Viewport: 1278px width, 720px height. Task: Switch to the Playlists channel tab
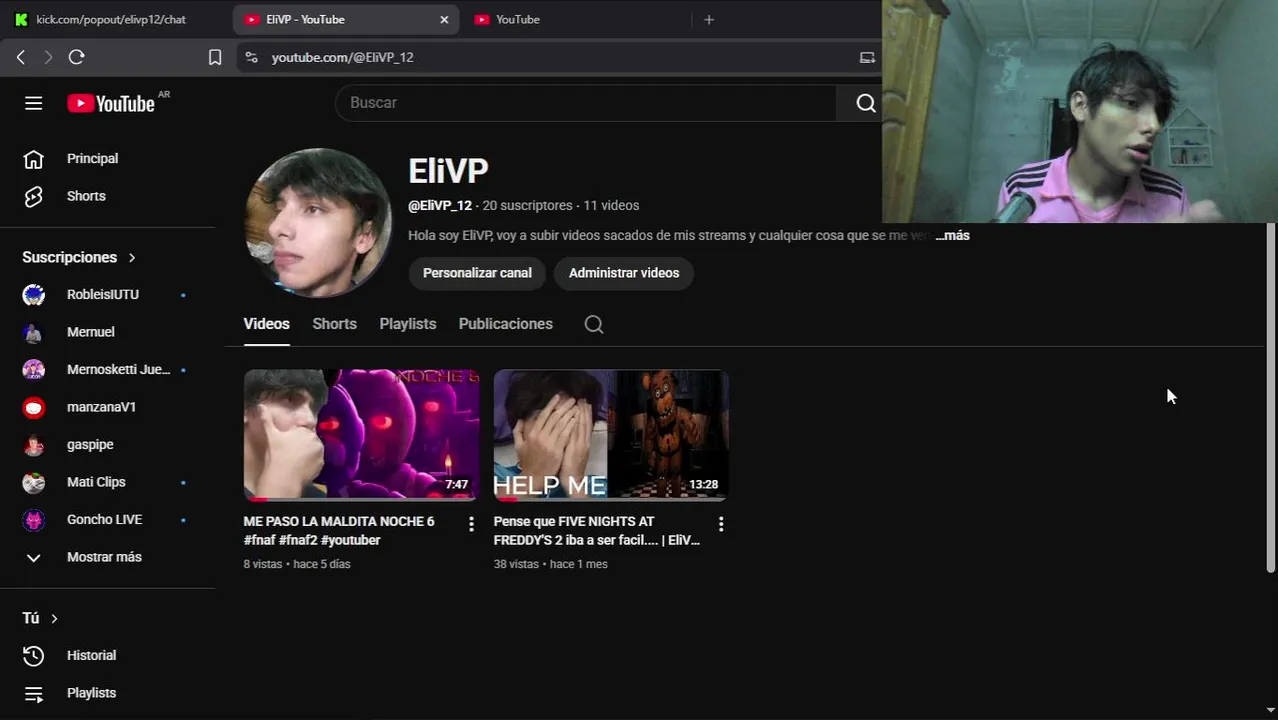tap(408, 324)
